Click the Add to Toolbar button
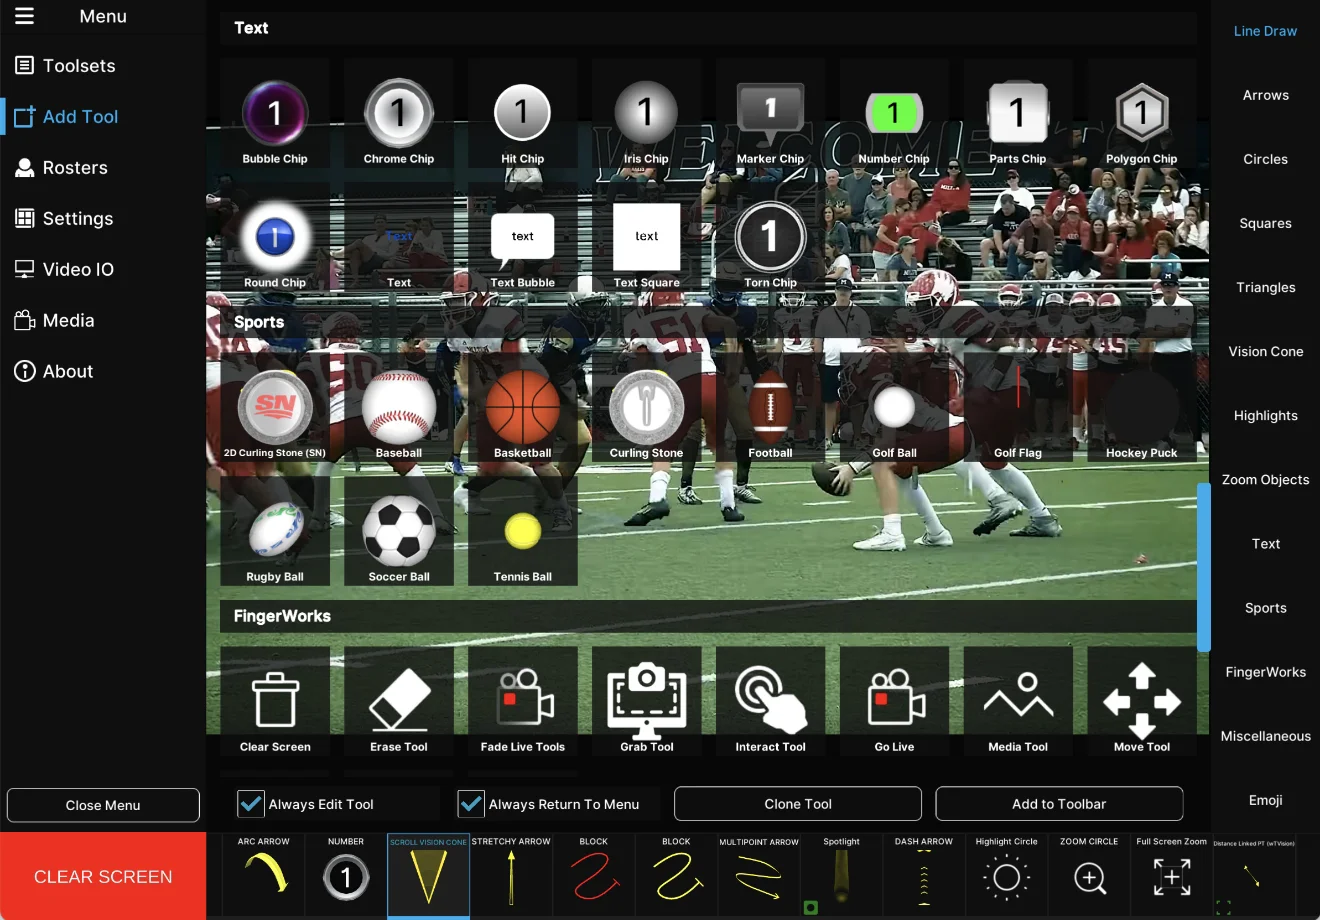The width and height of the screenshot is (1320, 920). (x=1059, y=804)
